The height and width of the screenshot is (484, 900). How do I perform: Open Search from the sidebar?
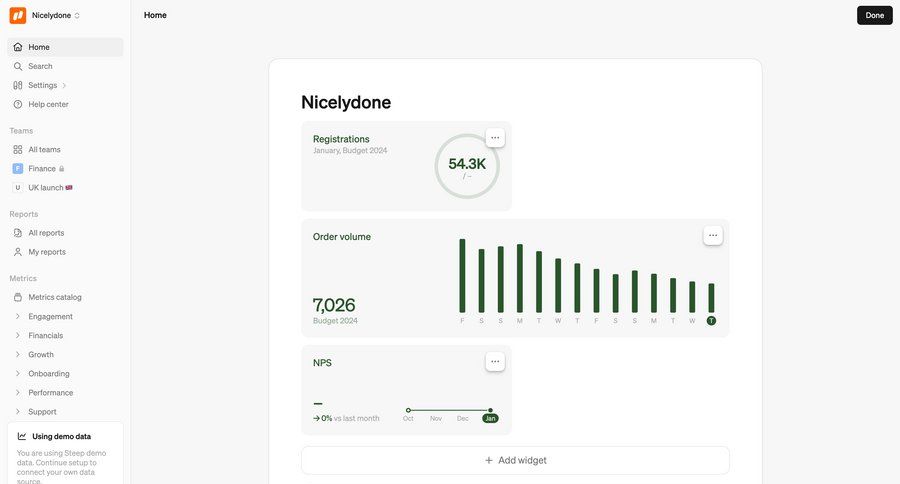point(65,66)
